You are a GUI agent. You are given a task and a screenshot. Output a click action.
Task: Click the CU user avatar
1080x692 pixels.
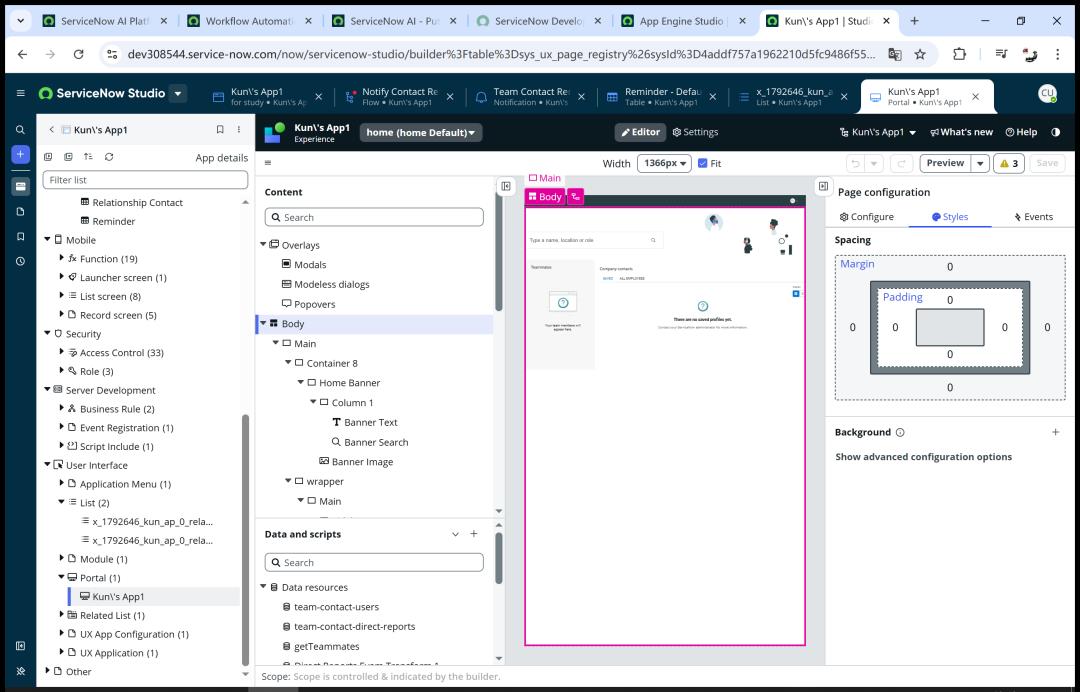(x=1048, y=93)
